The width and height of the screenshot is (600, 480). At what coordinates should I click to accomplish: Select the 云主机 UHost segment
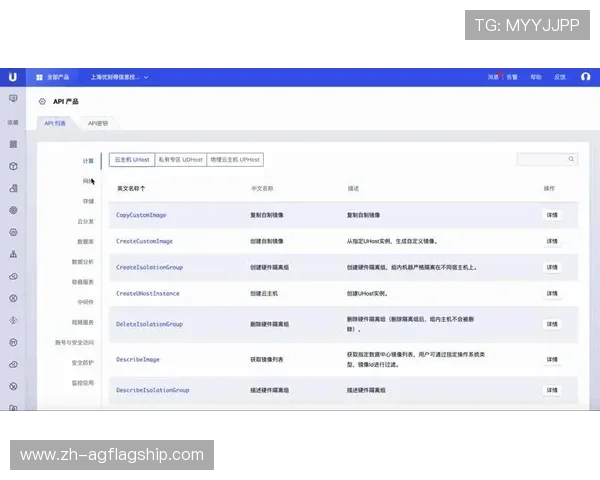pyautogui.click(x=132, y=160)
